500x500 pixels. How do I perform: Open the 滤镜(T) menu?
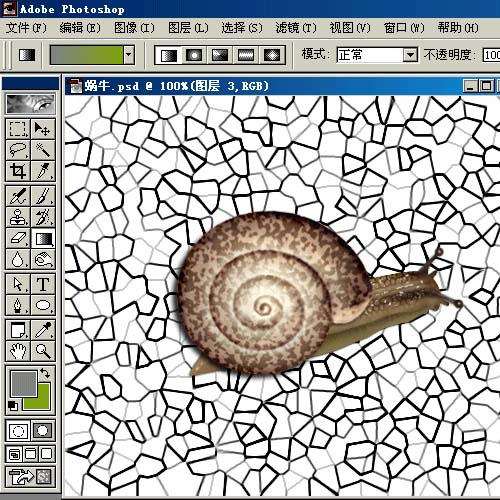click(x=296, y=28)
